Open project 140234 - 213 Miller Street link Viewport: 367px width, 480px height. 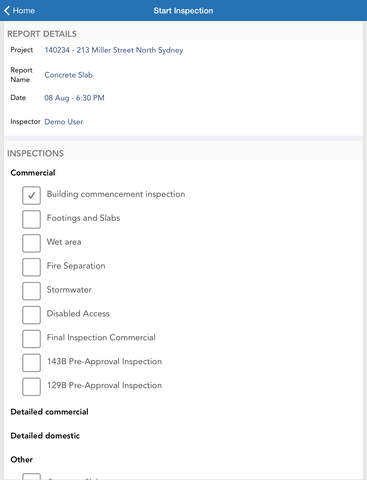click(114, 50)
